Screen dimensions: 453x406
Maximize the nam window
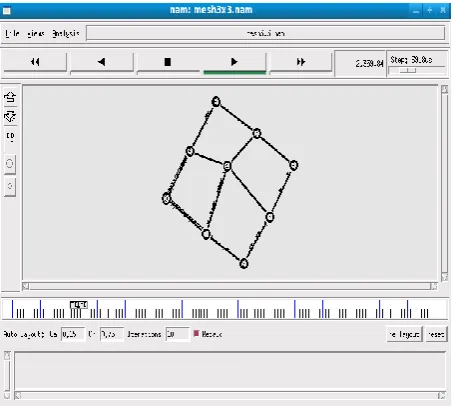(x=429, y=10)
